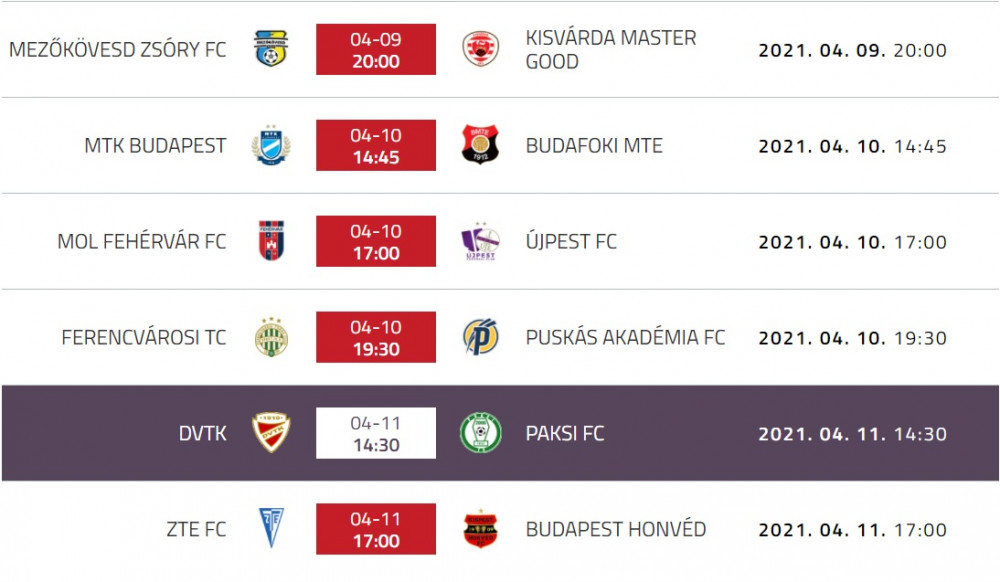Open the 04-10 17:00 match box
This screenshot has height=582, width=1000.
(376, 241)
